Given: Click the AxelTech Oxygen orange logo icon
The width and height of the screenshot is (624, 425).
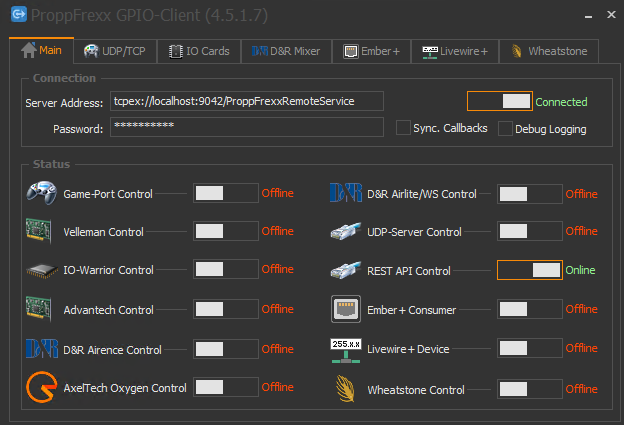Looking at the screenshot, I should click(40, 387).
